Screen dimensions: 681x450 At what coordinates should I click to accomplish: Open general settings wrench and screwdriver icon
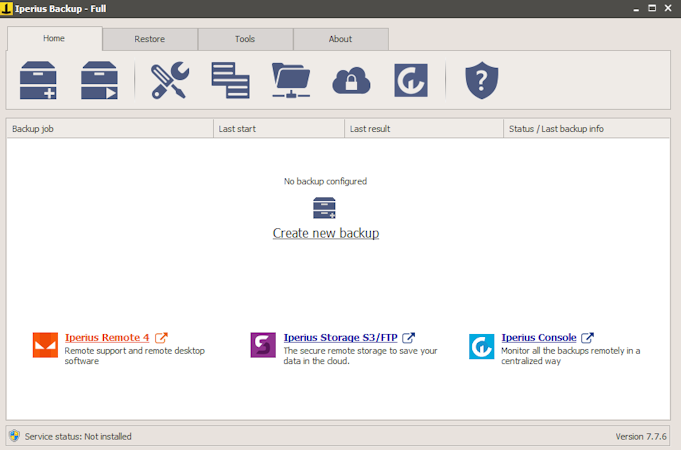(170, 80)
